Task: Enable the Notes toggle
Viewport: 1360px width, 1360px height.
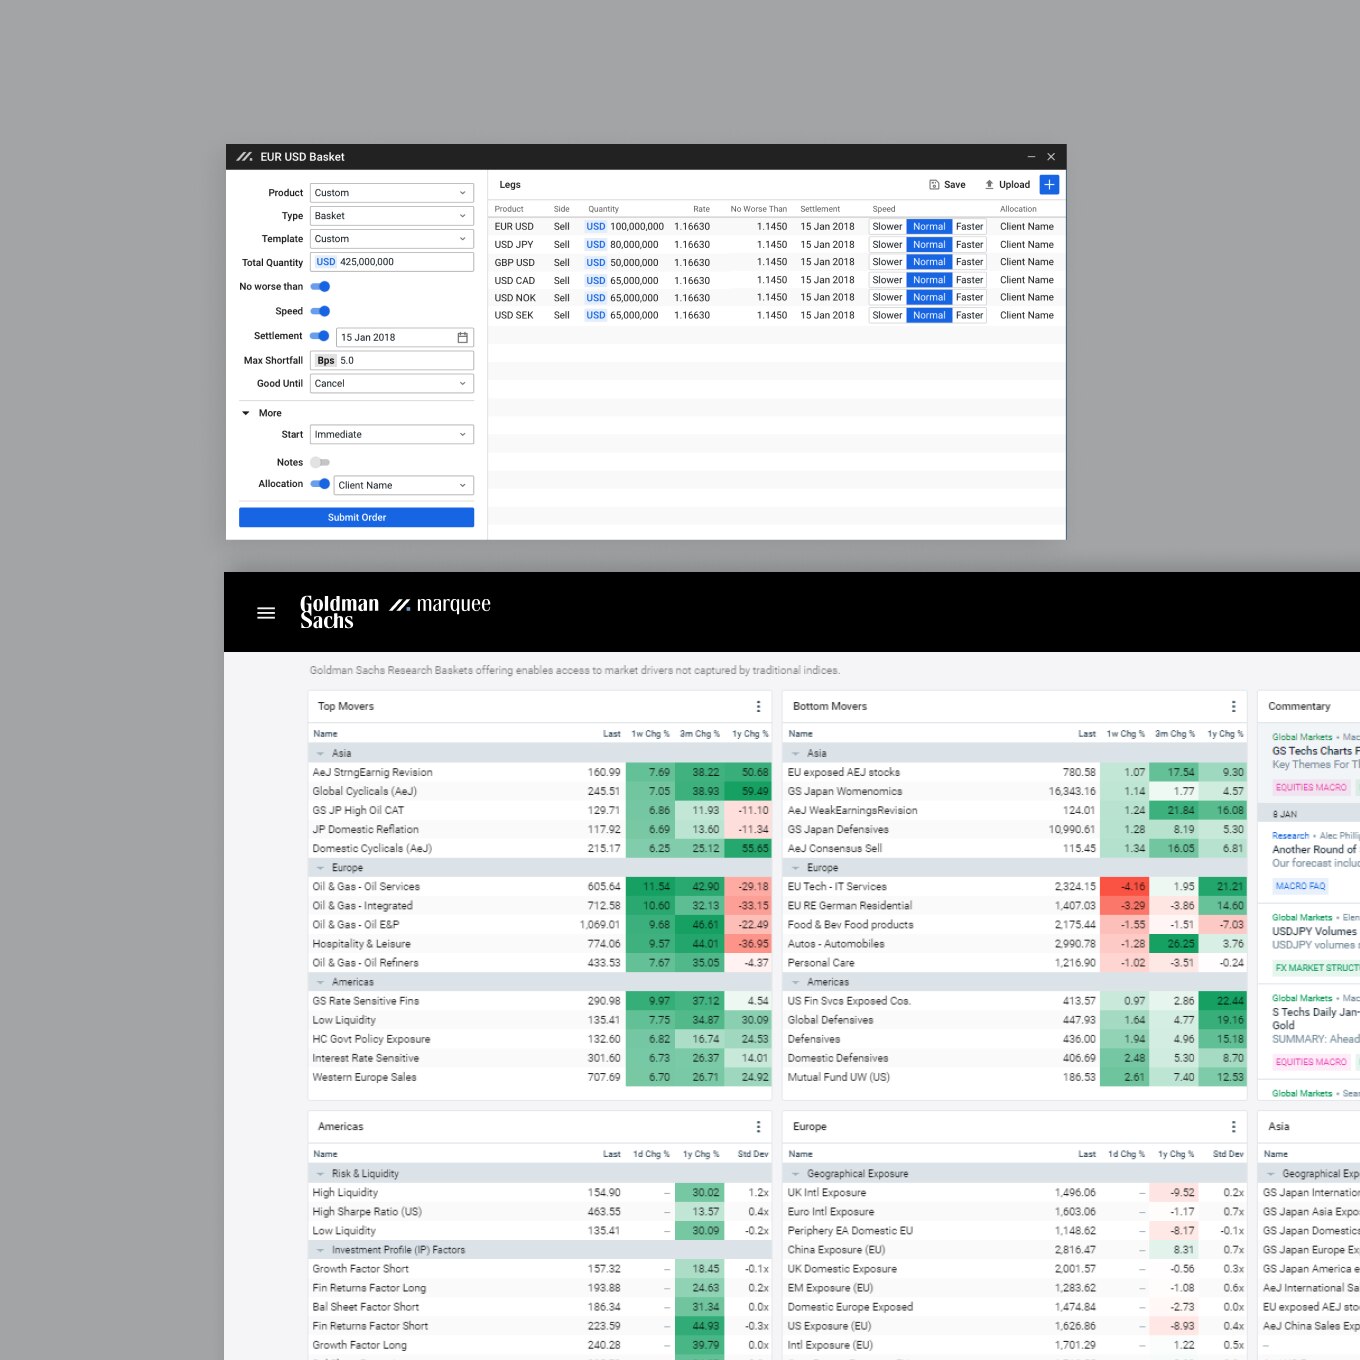Action: coord(320,463)
